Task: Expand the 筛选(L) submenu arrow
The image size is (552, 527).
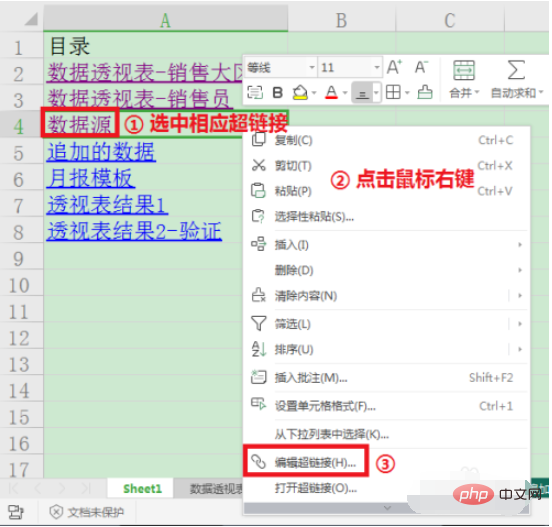Action: (x=520, y=324)
